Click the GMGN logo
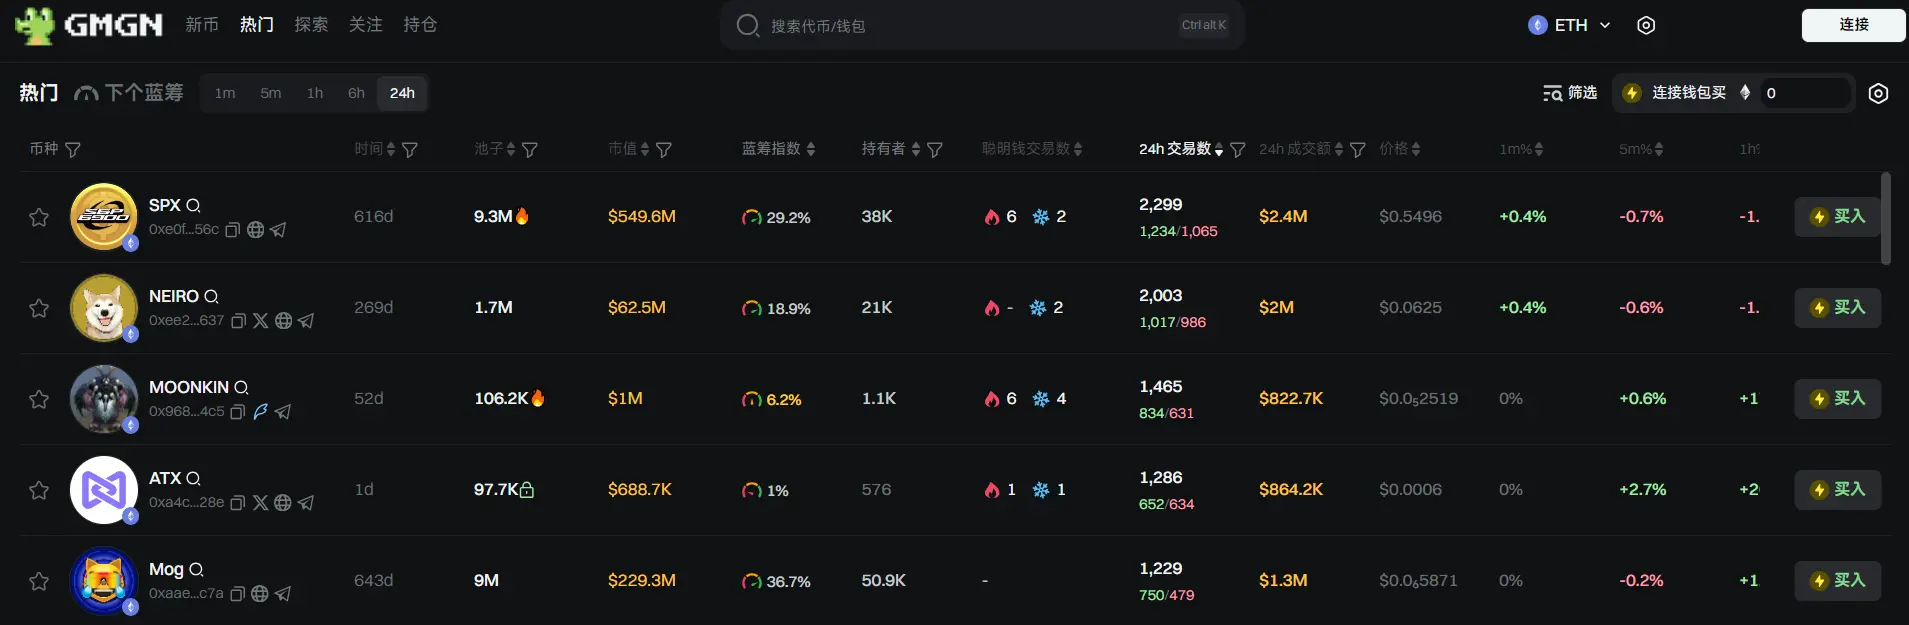 (x=89, y=25)
